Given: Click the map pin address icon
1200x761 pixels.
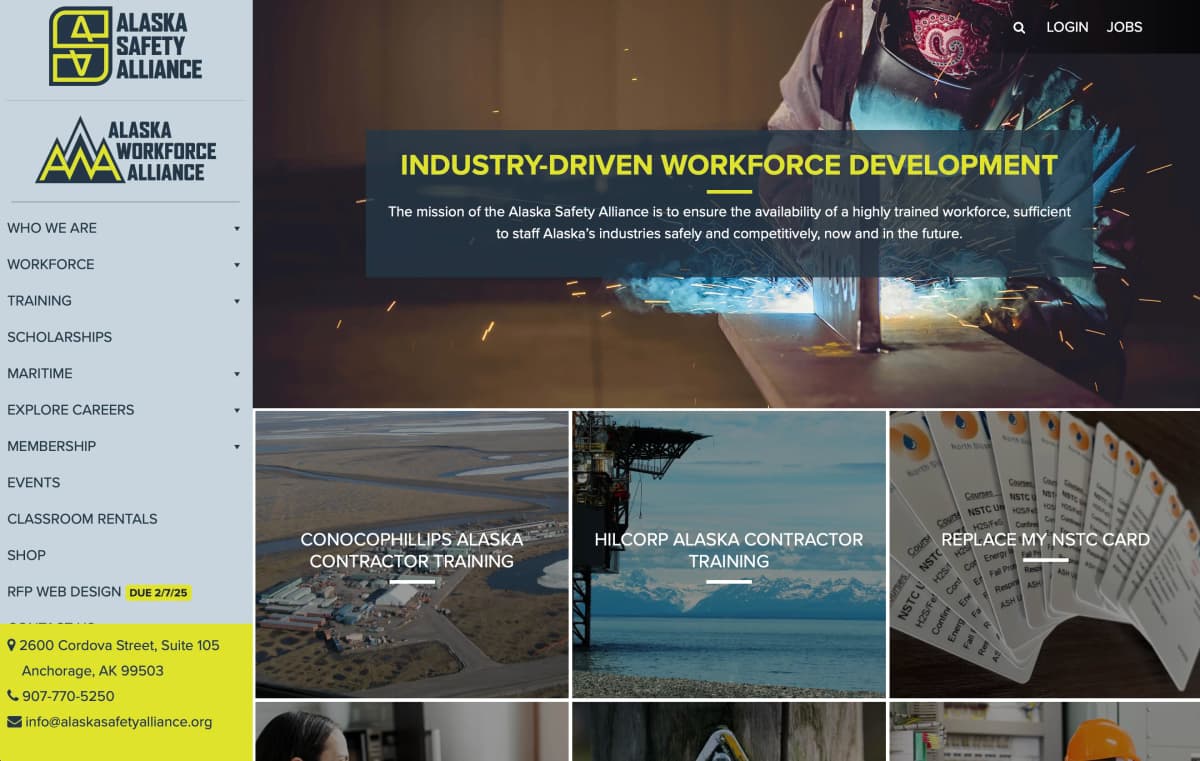Looking at the screenshot, I should [x=12, y=645].
